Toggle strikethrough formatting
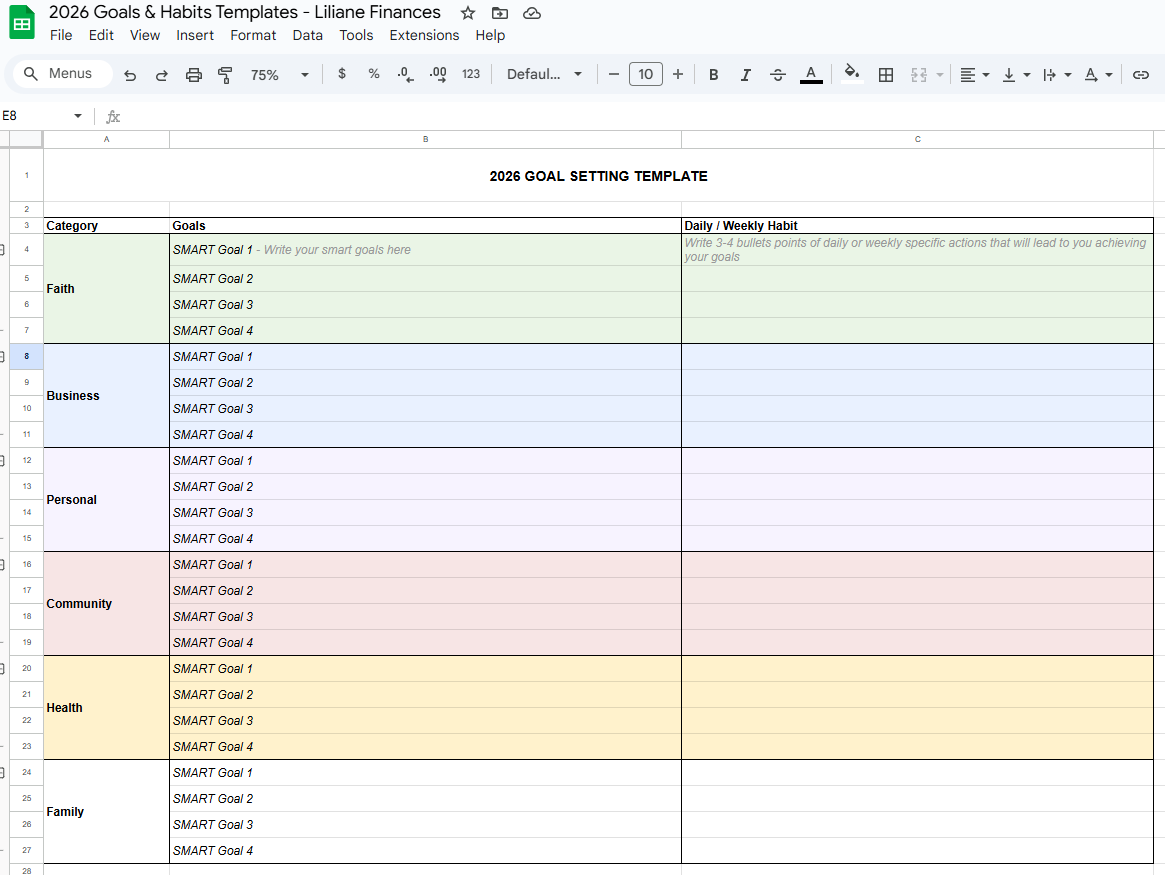The image size is (1165, 875). pyautogui.click(x=778, y=74)
